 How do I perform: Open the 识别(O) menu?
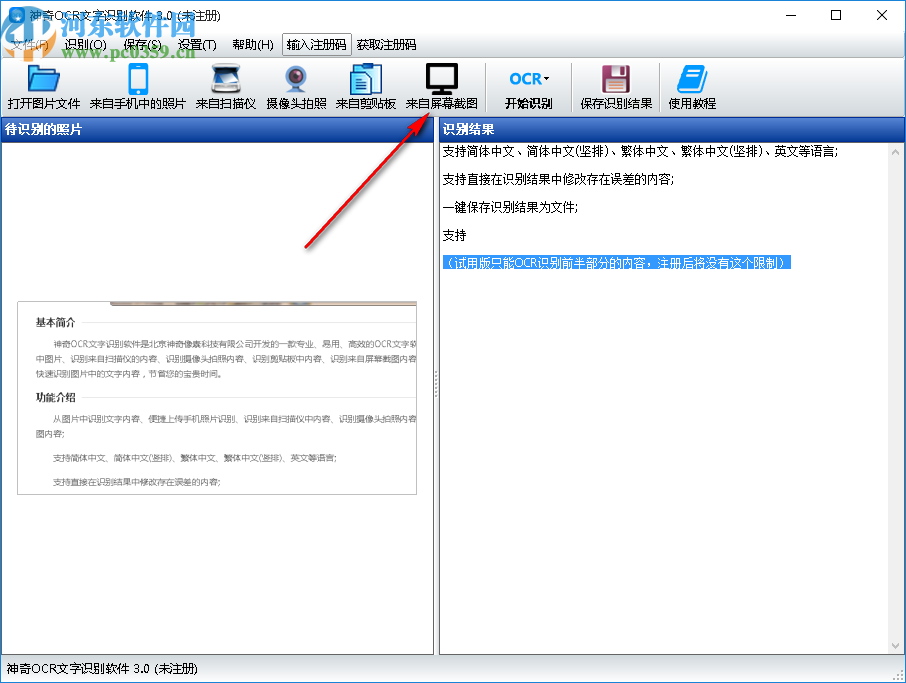(x=86, y=44)
